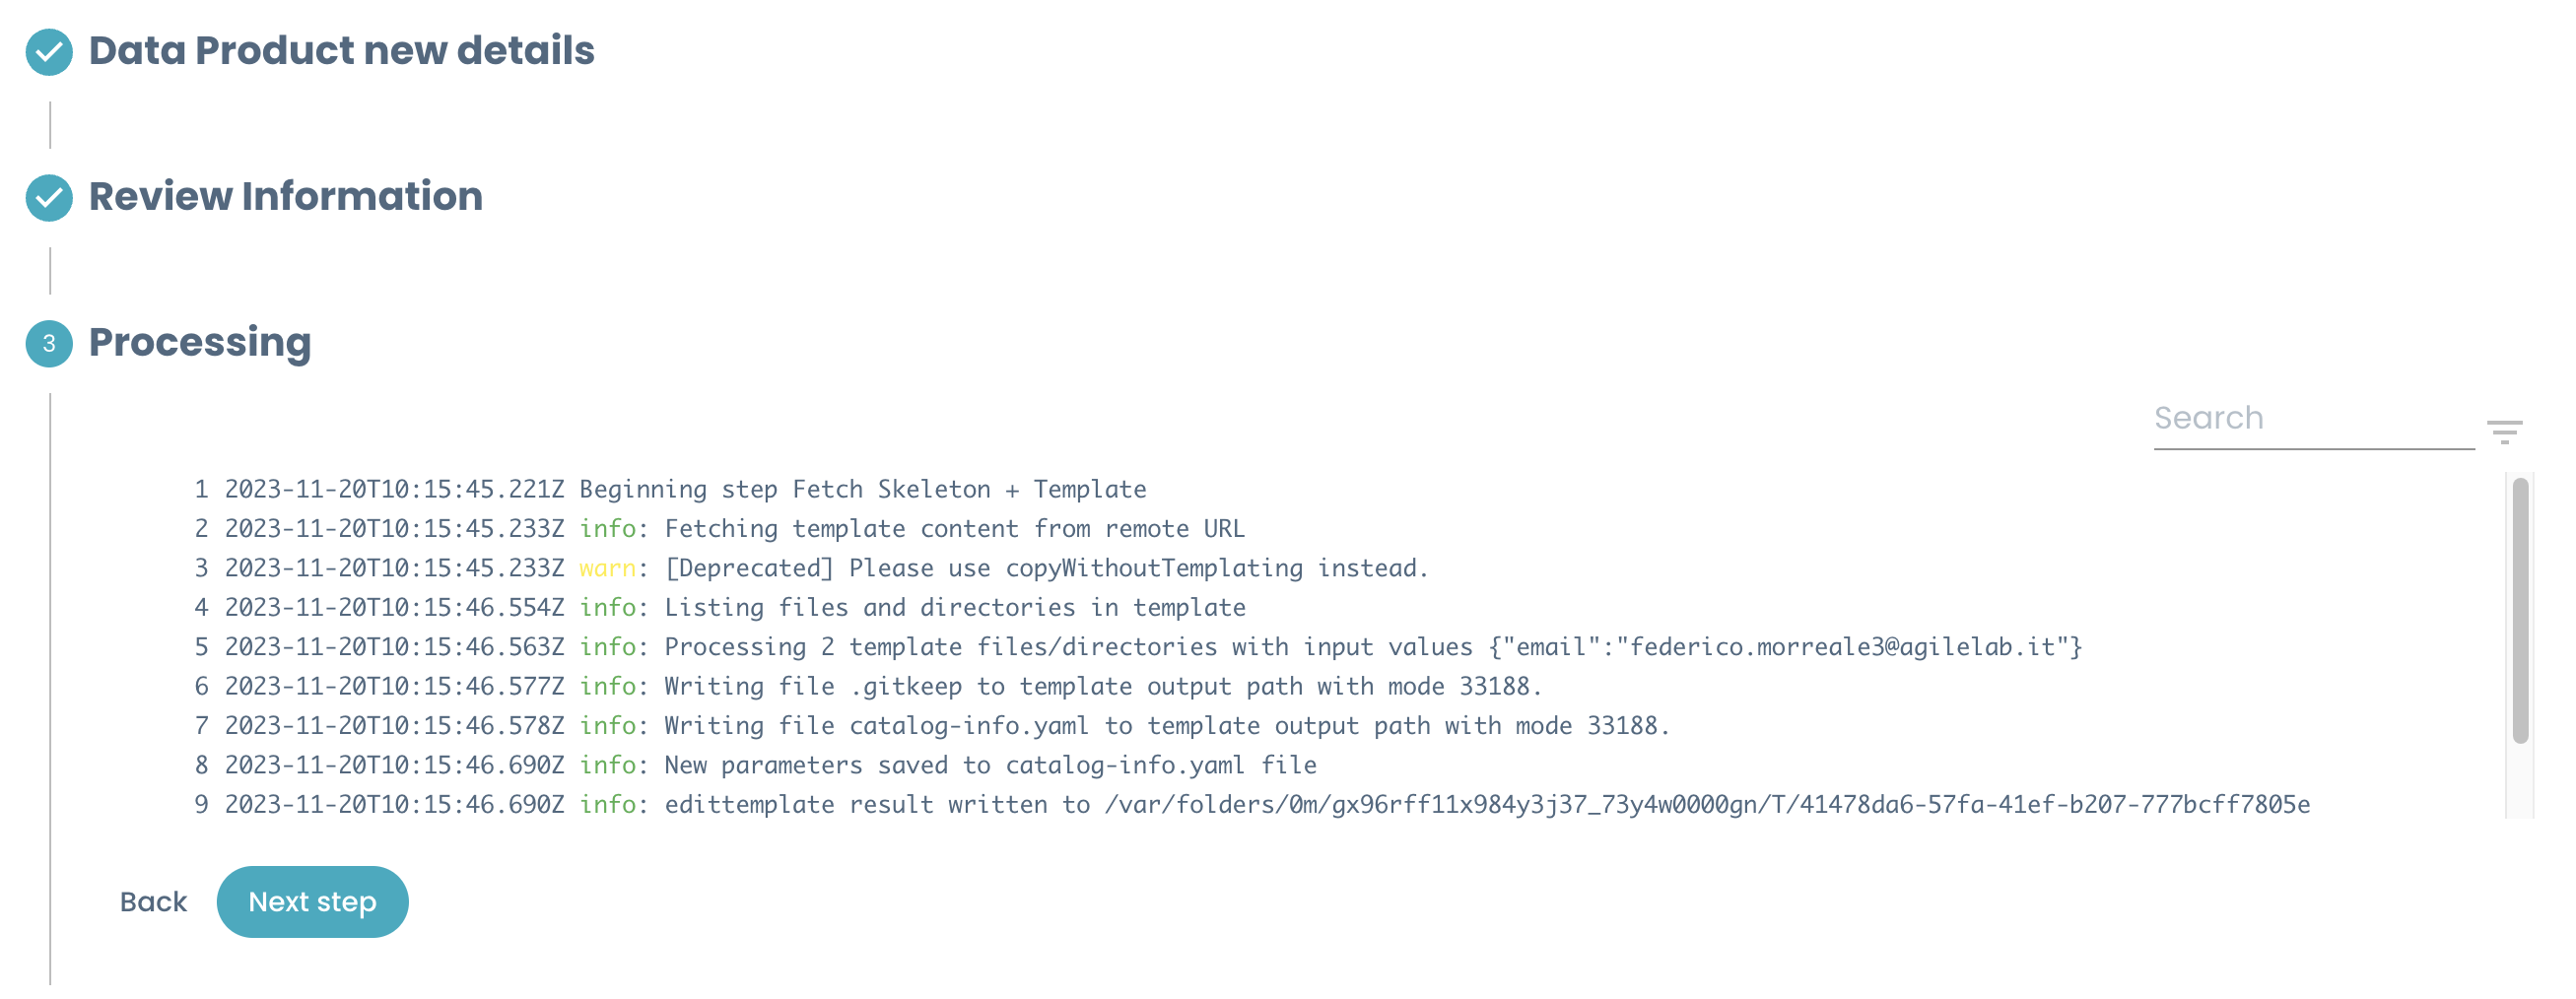
Task: Select the edittemplate result written log line
Action: coord(1266,805)
